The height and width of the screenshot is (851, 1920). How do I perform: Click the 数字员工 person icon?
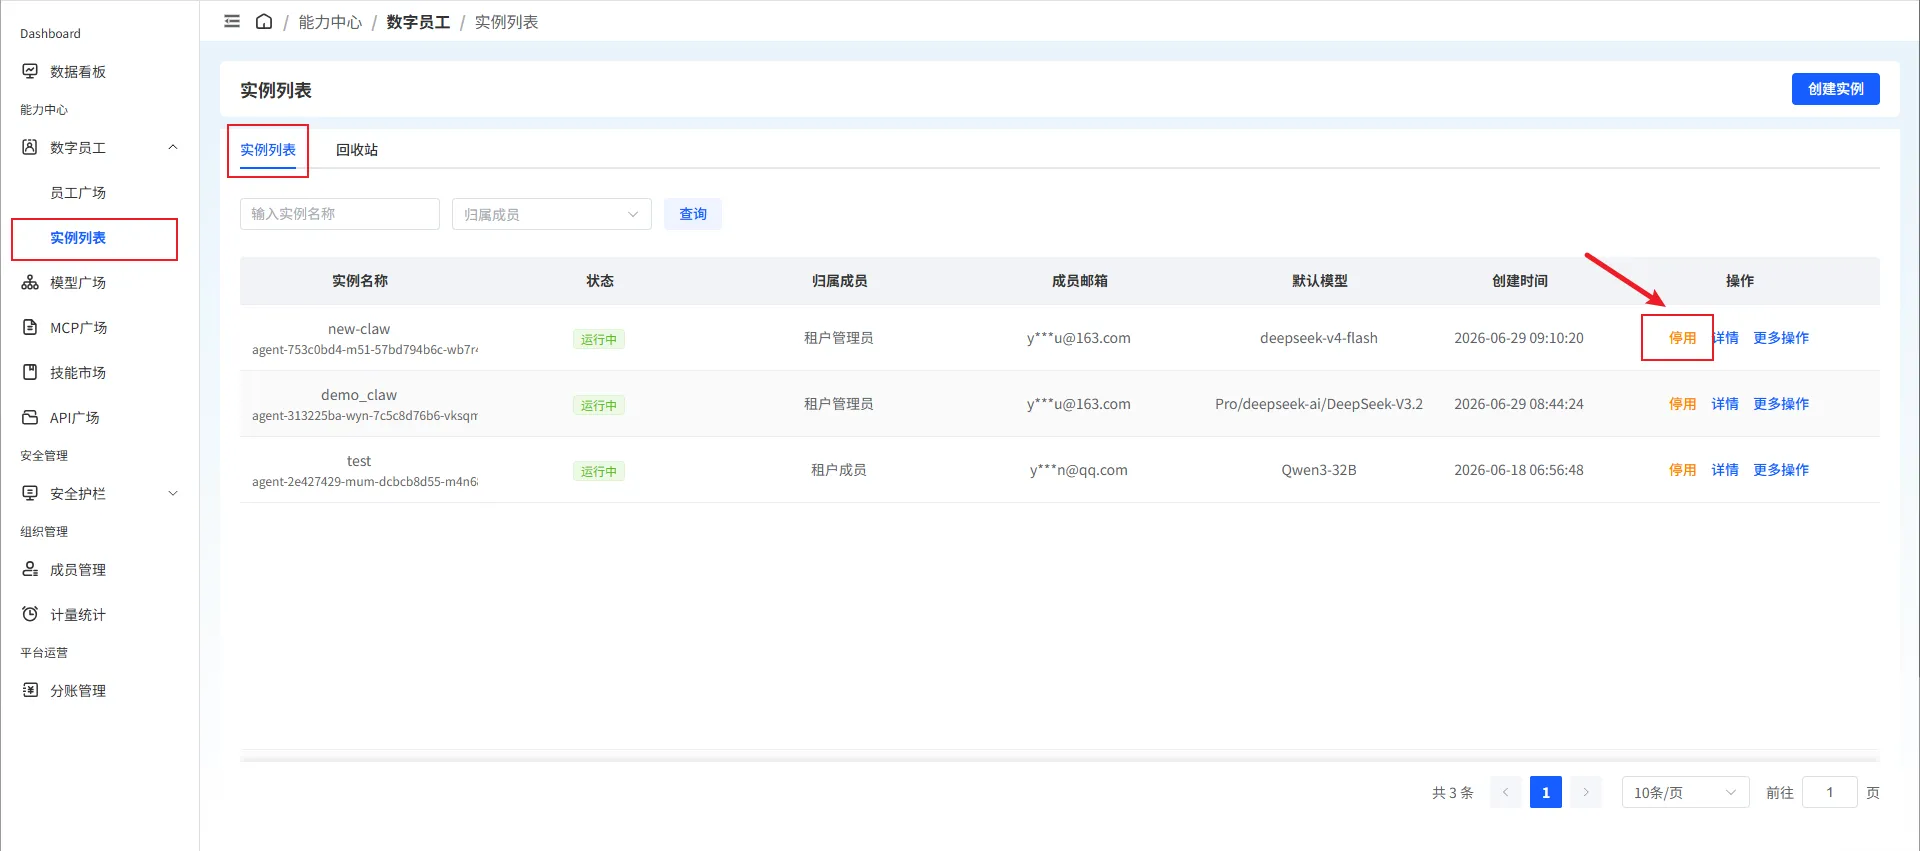pyautogui.click(x=30, y=147)
